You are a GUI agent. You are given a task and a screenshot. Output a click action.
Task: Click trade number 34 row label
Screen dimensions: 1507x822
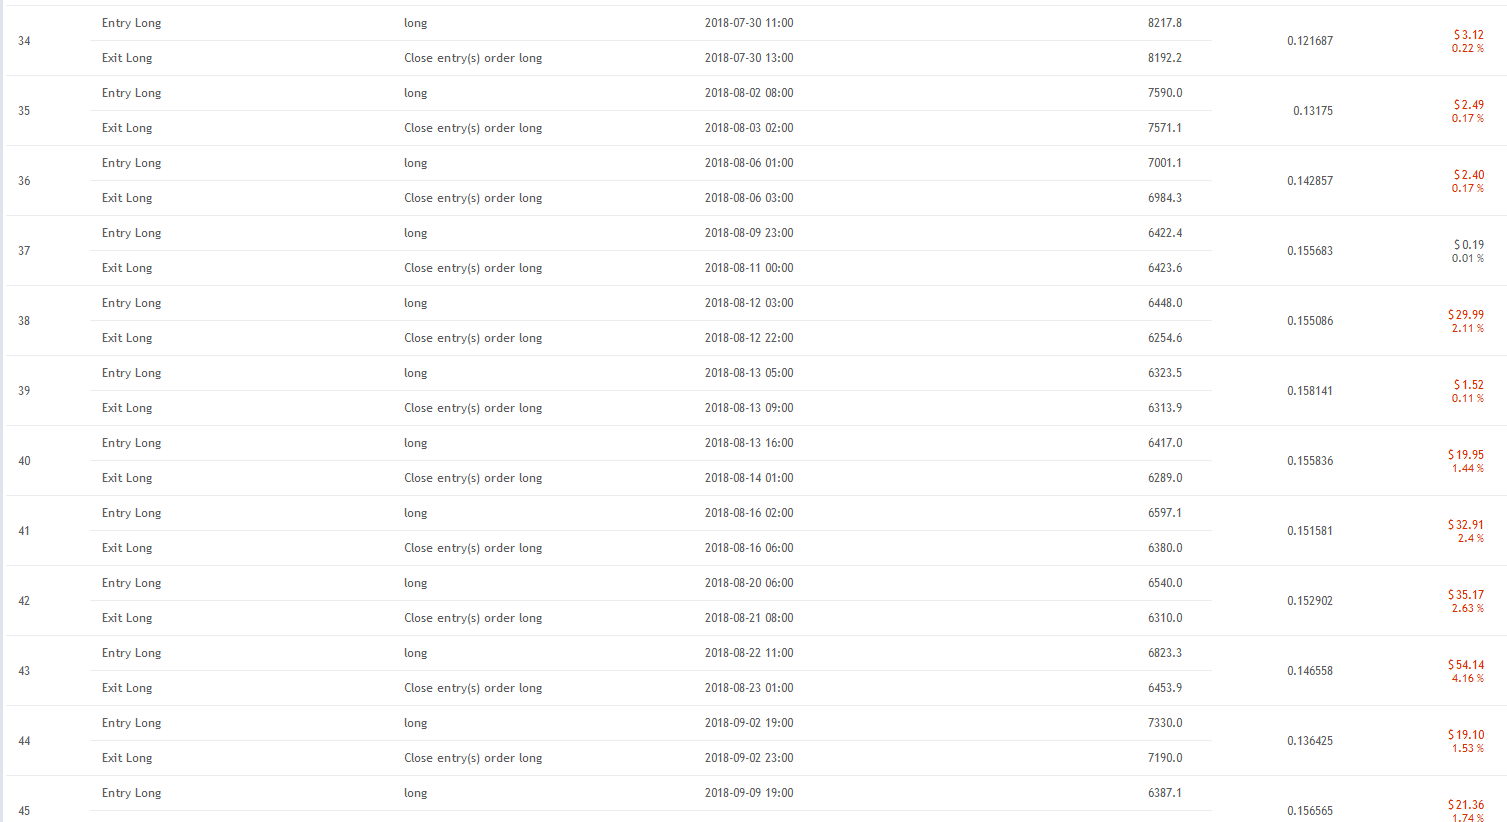24,41
